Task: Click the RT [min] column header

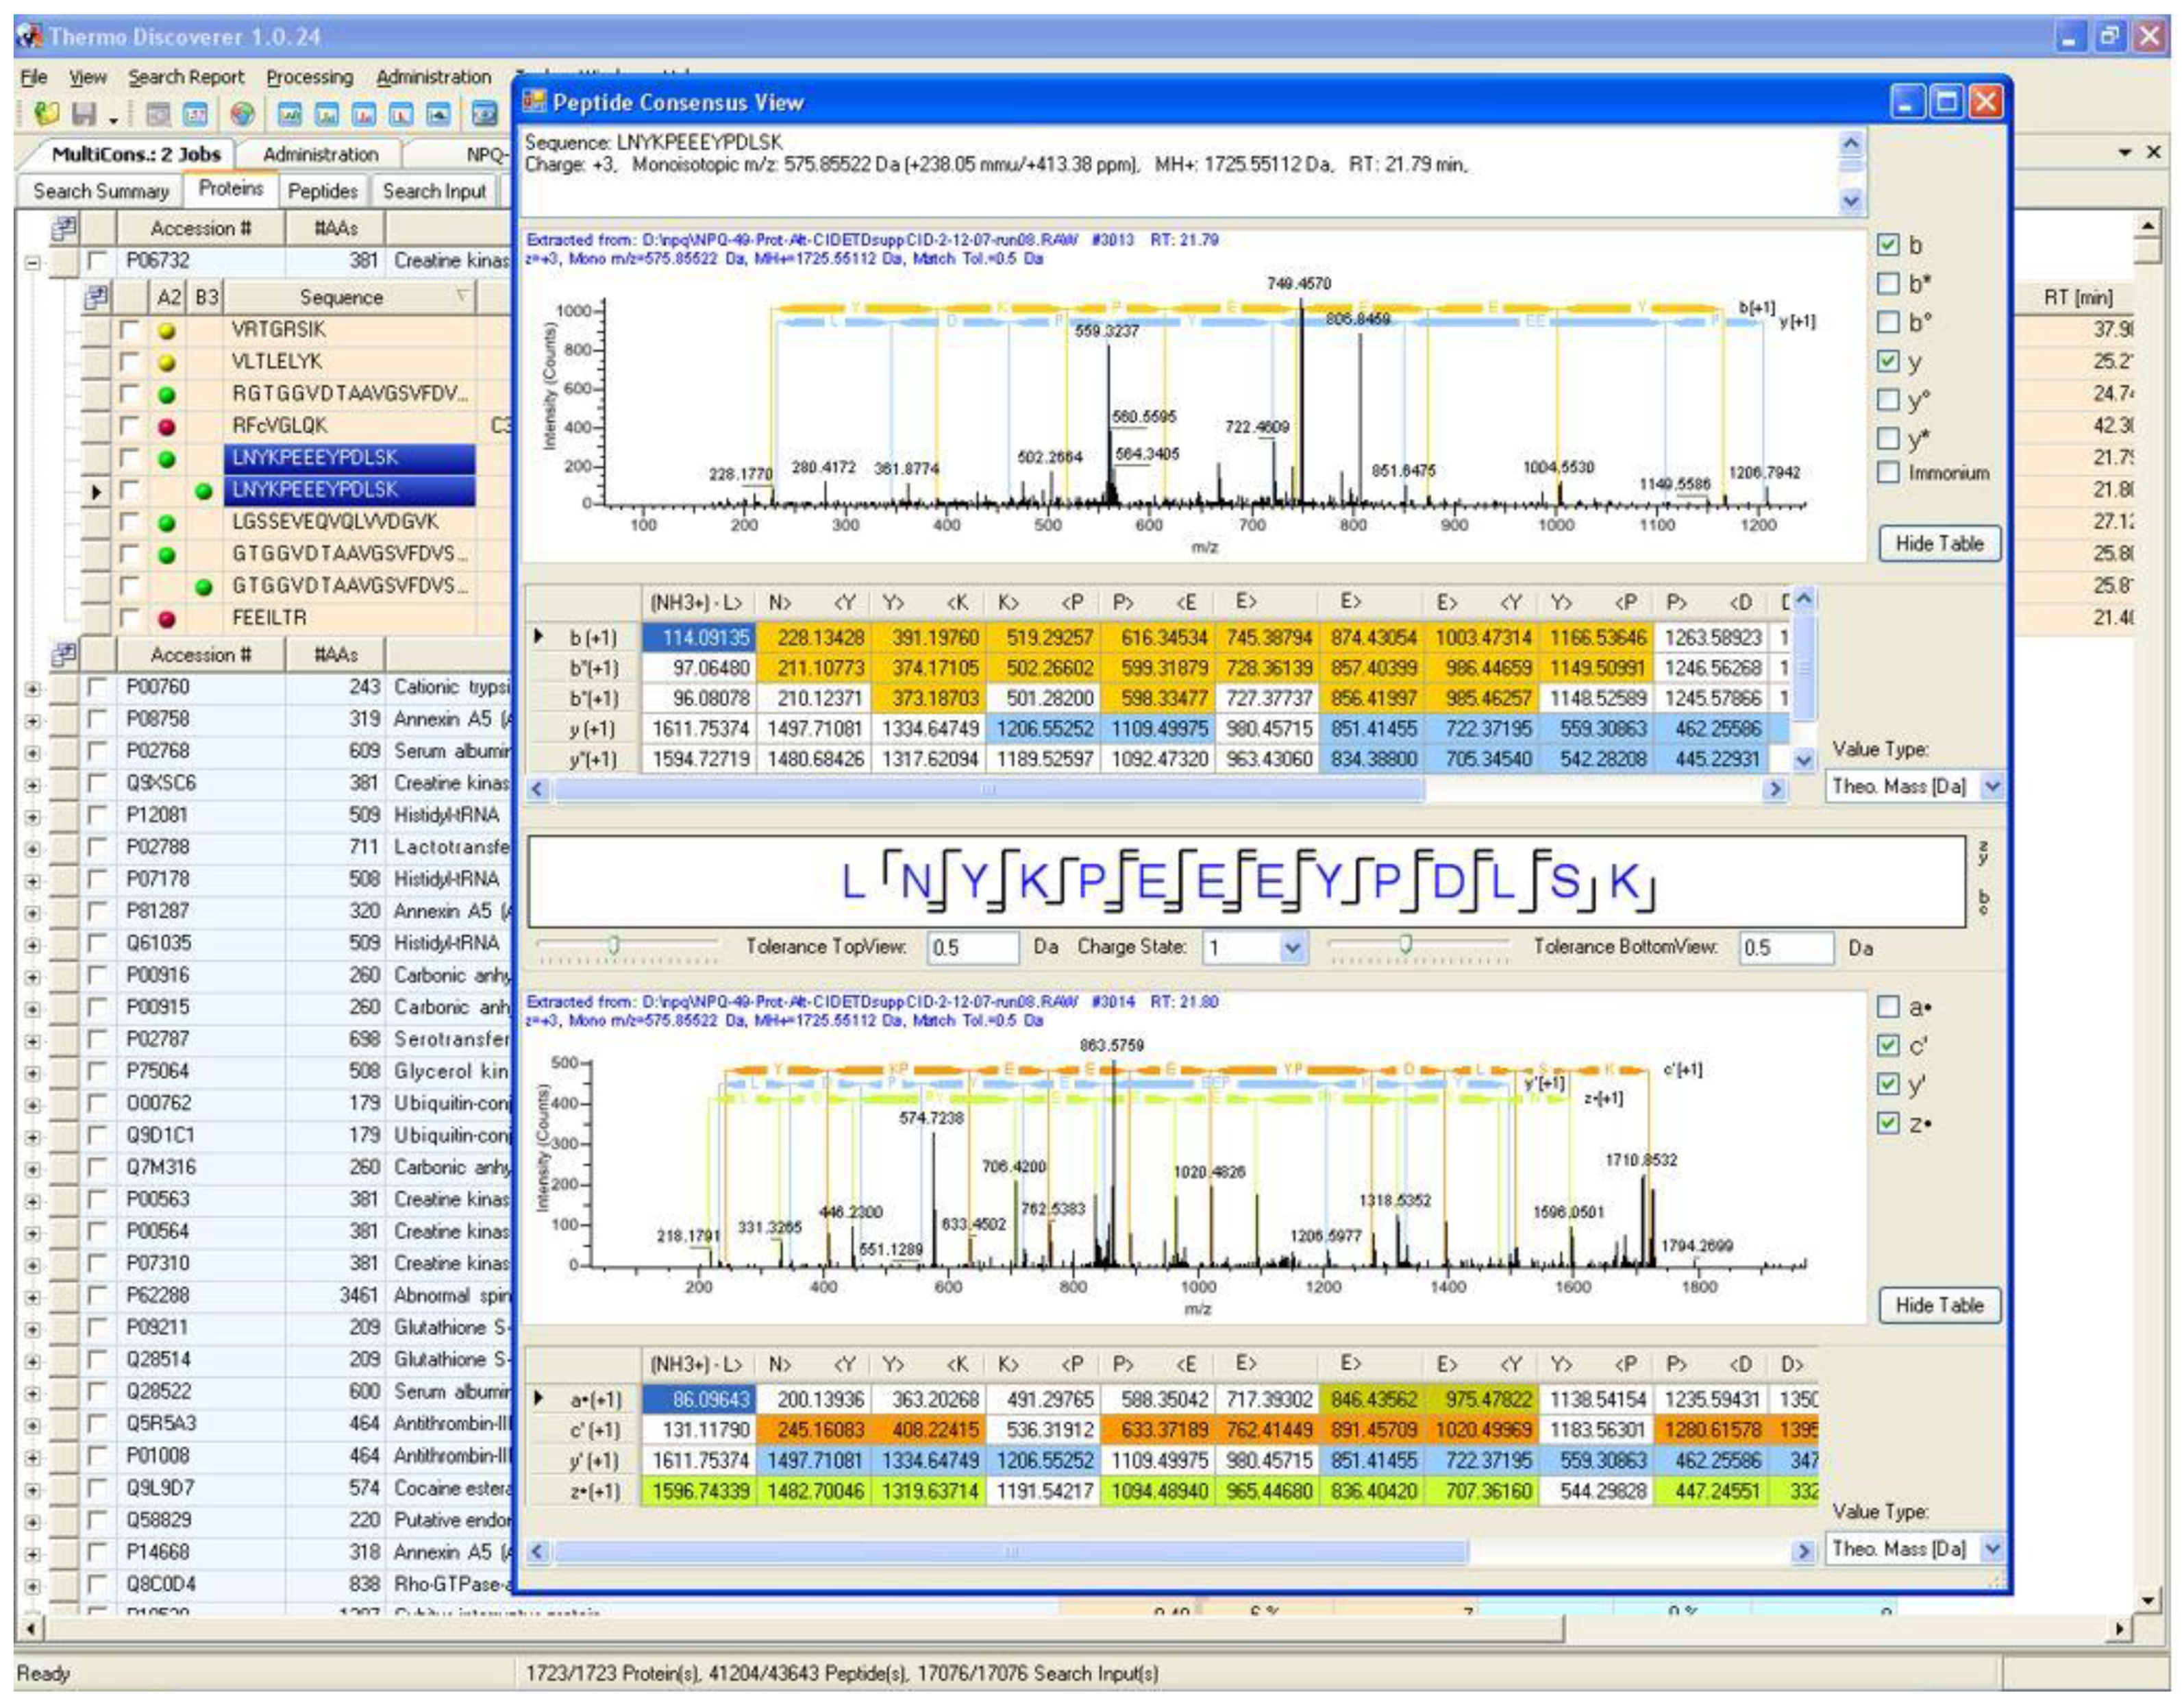Action: (2078, 297)
